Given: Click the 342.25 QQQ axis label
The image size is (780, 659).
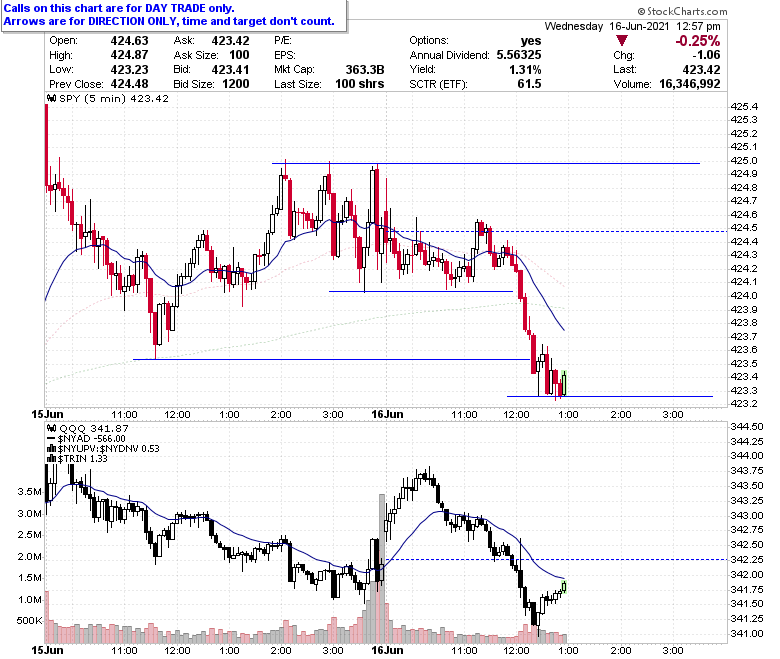Looking at the screenshot, I should 747,560.
